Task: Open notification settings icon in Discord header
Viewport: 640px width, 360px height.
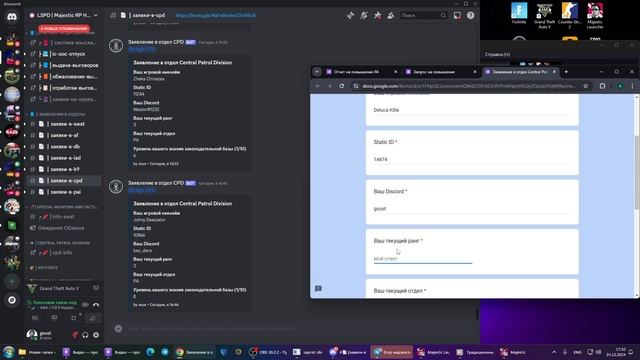Action: 364,16
